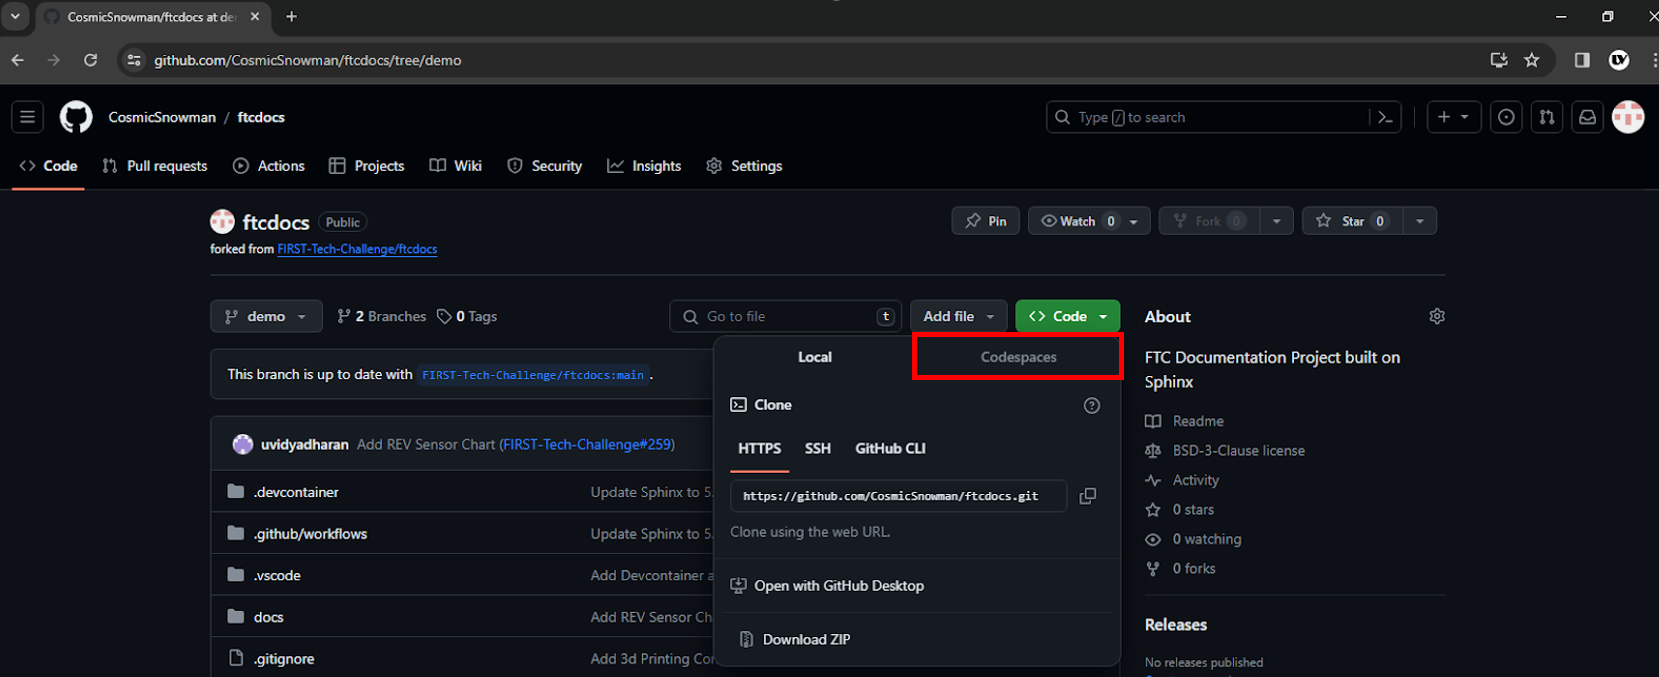Image resolution: width=1659 pixels, height=677 pixels.
Task: Open the CosmicSnowman owner breadcrumb link
Action: pyautogui.click(x=162, y=117)
